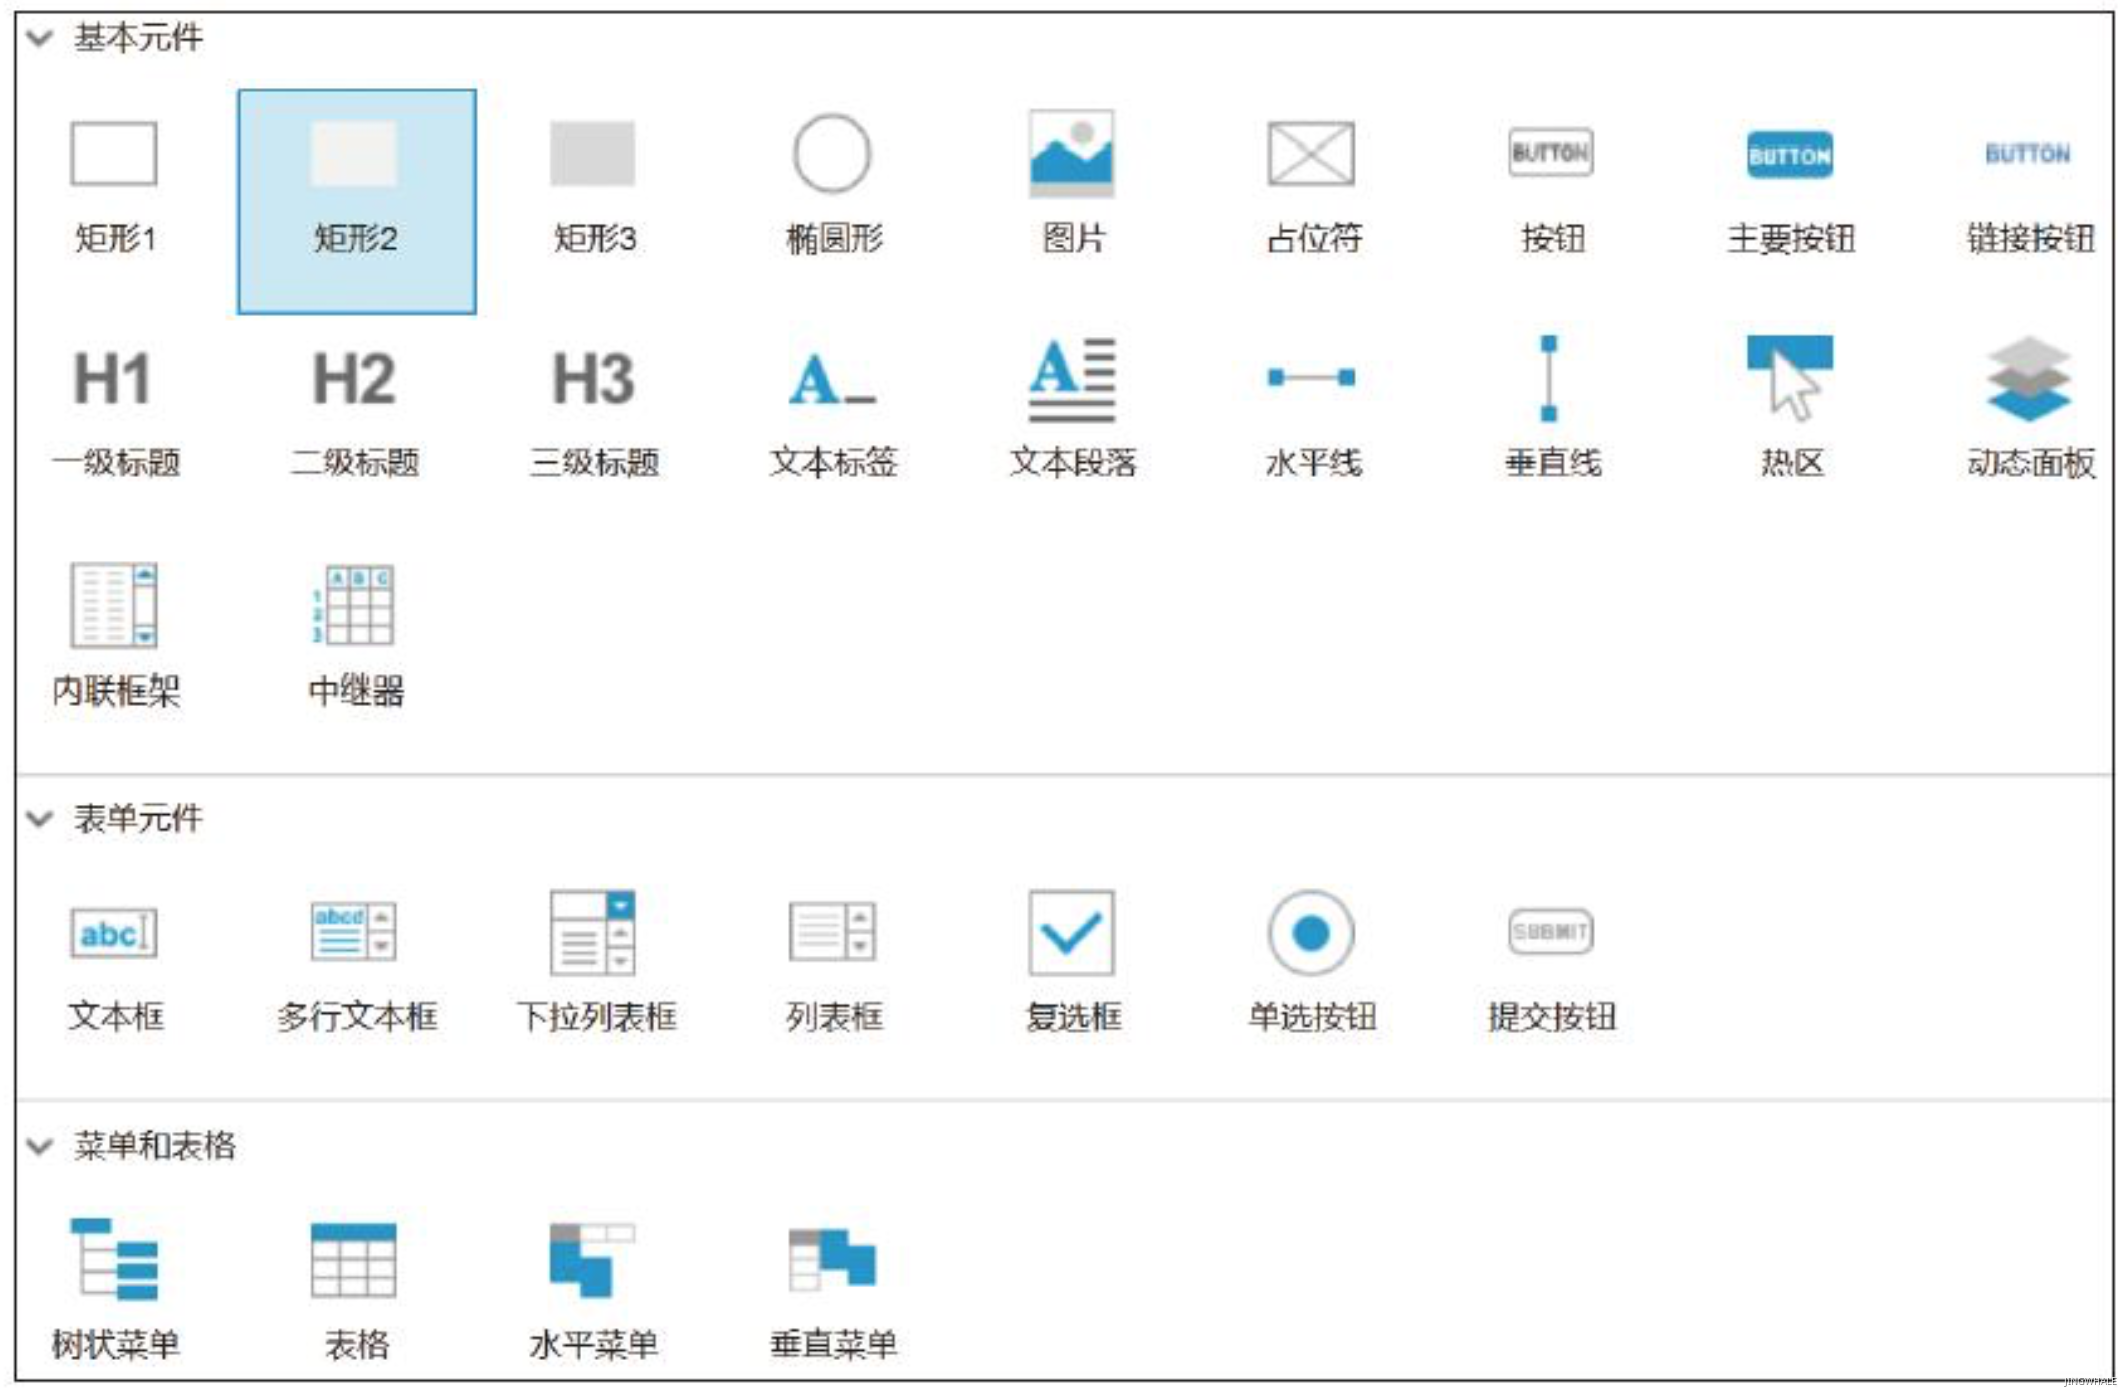Collapse the 菜单和表格 section chevron
The height and width of the screenshot is (1396, 2126).
coord(40,1146)
